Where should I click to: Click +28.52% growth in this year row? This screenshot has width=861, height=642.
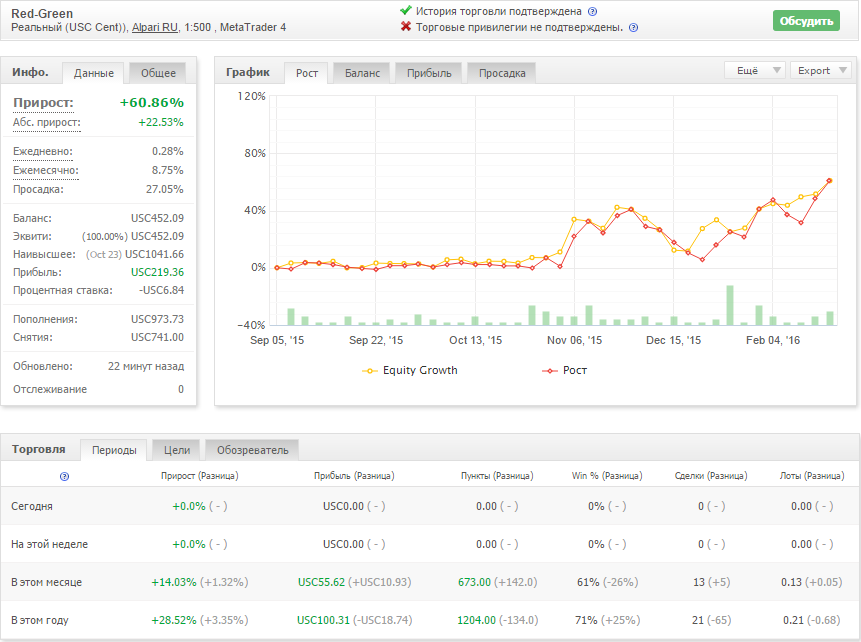[174, 620]
